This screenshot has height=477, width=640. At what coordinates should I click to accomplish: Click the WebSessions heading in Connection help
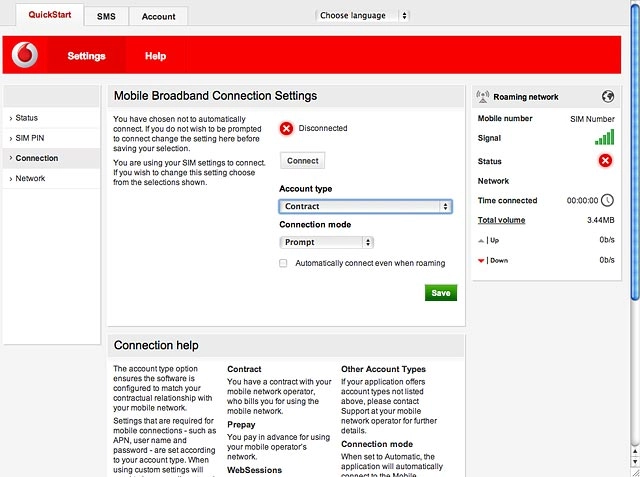tap(254, 470)
